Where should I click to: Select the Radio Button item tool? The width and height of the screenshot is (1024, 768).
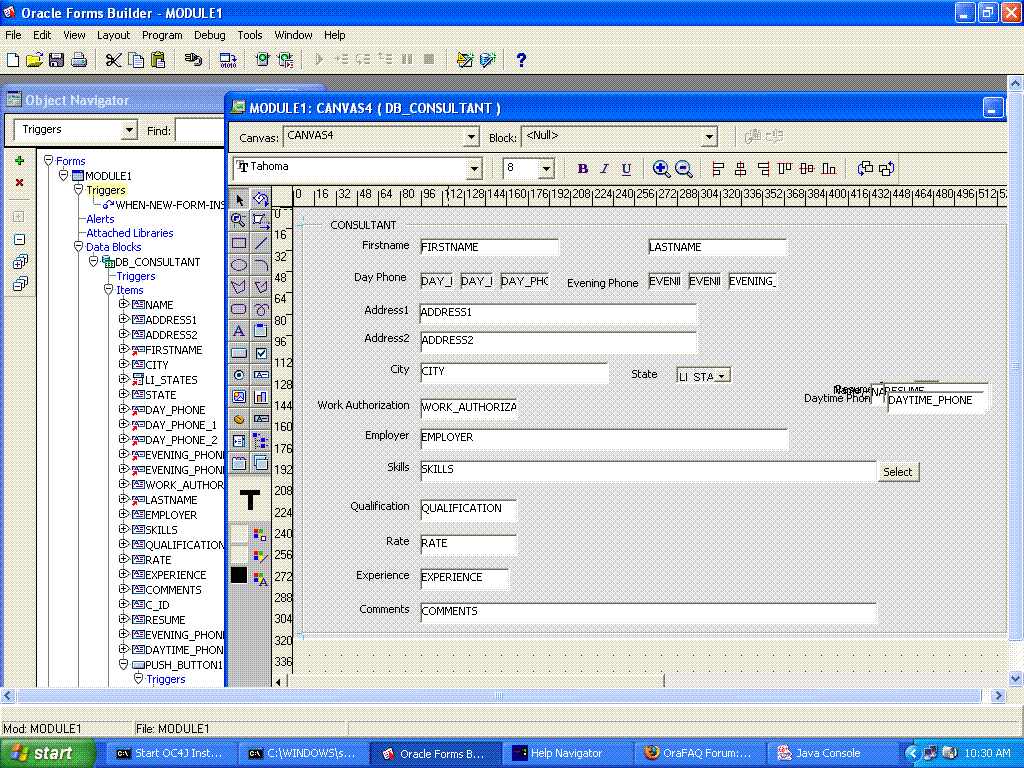239,375
